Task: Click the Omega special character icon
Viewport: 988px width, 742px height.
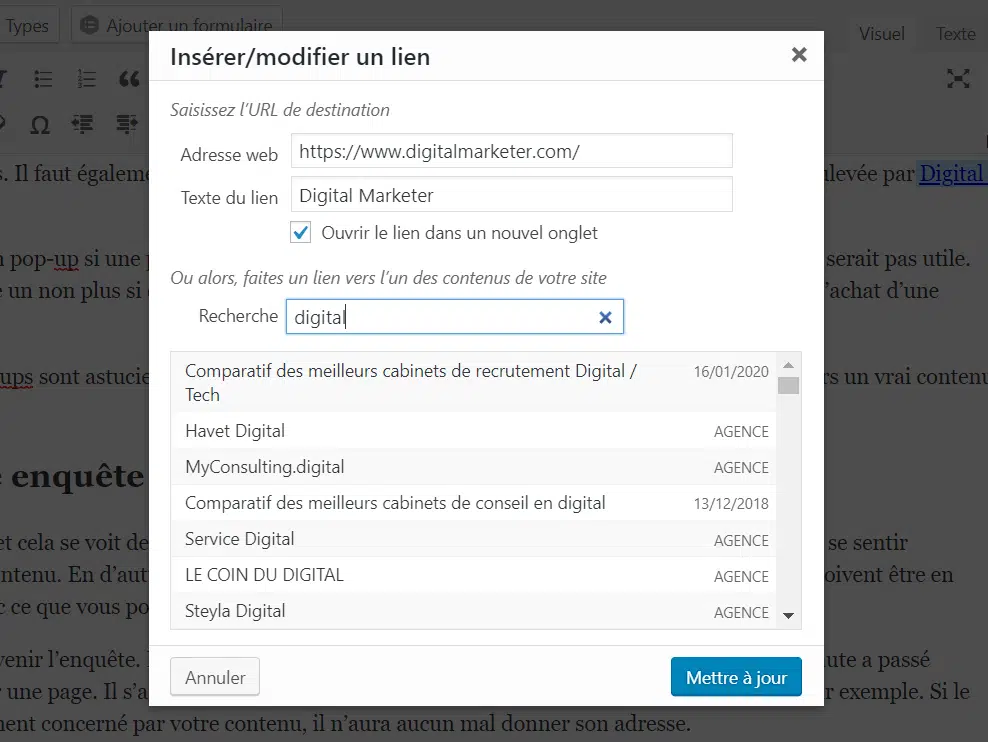Action: coord(40,125)
